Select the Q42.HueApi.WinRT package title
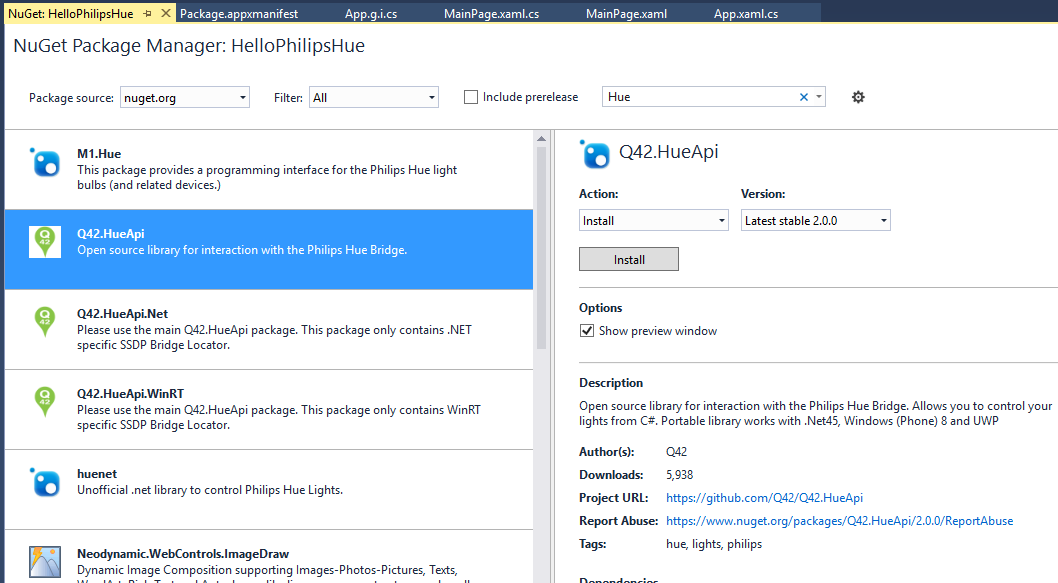Viewport: 1058px width, 583px height. [x=130, y=393]
